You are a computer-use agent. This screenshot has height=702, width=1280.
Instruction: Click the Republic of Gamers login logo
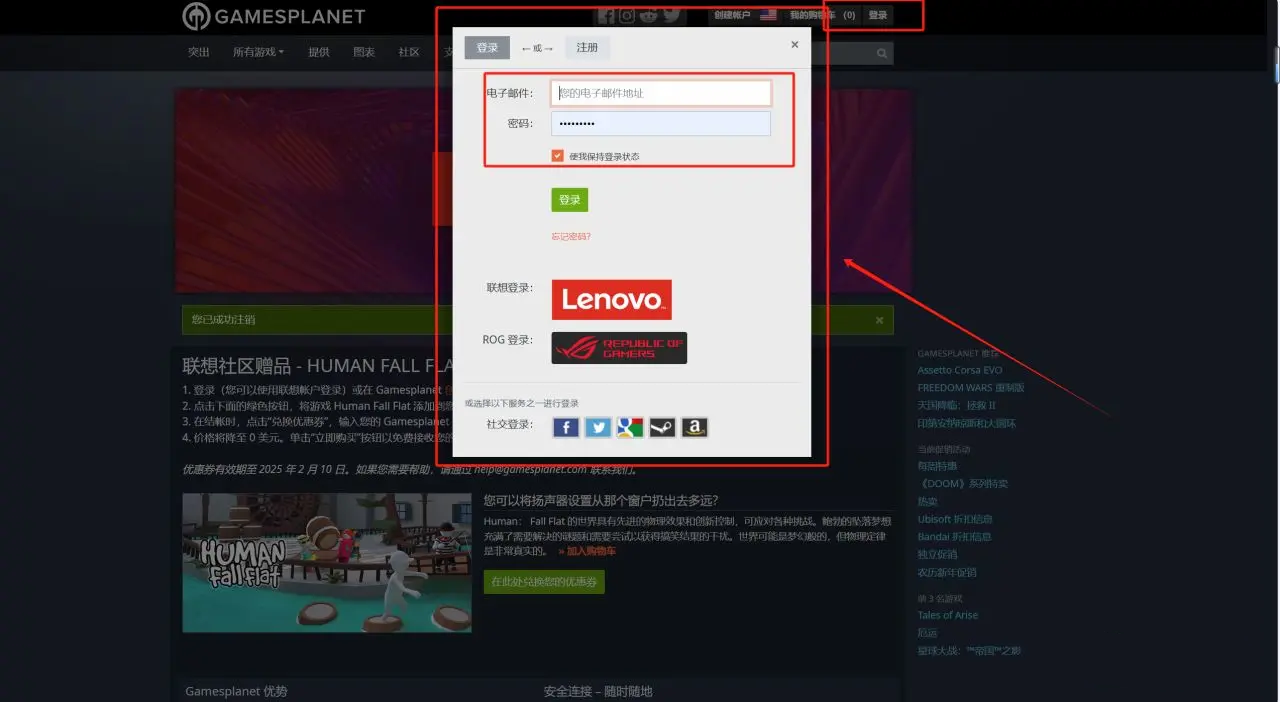(x=619, y=348)
